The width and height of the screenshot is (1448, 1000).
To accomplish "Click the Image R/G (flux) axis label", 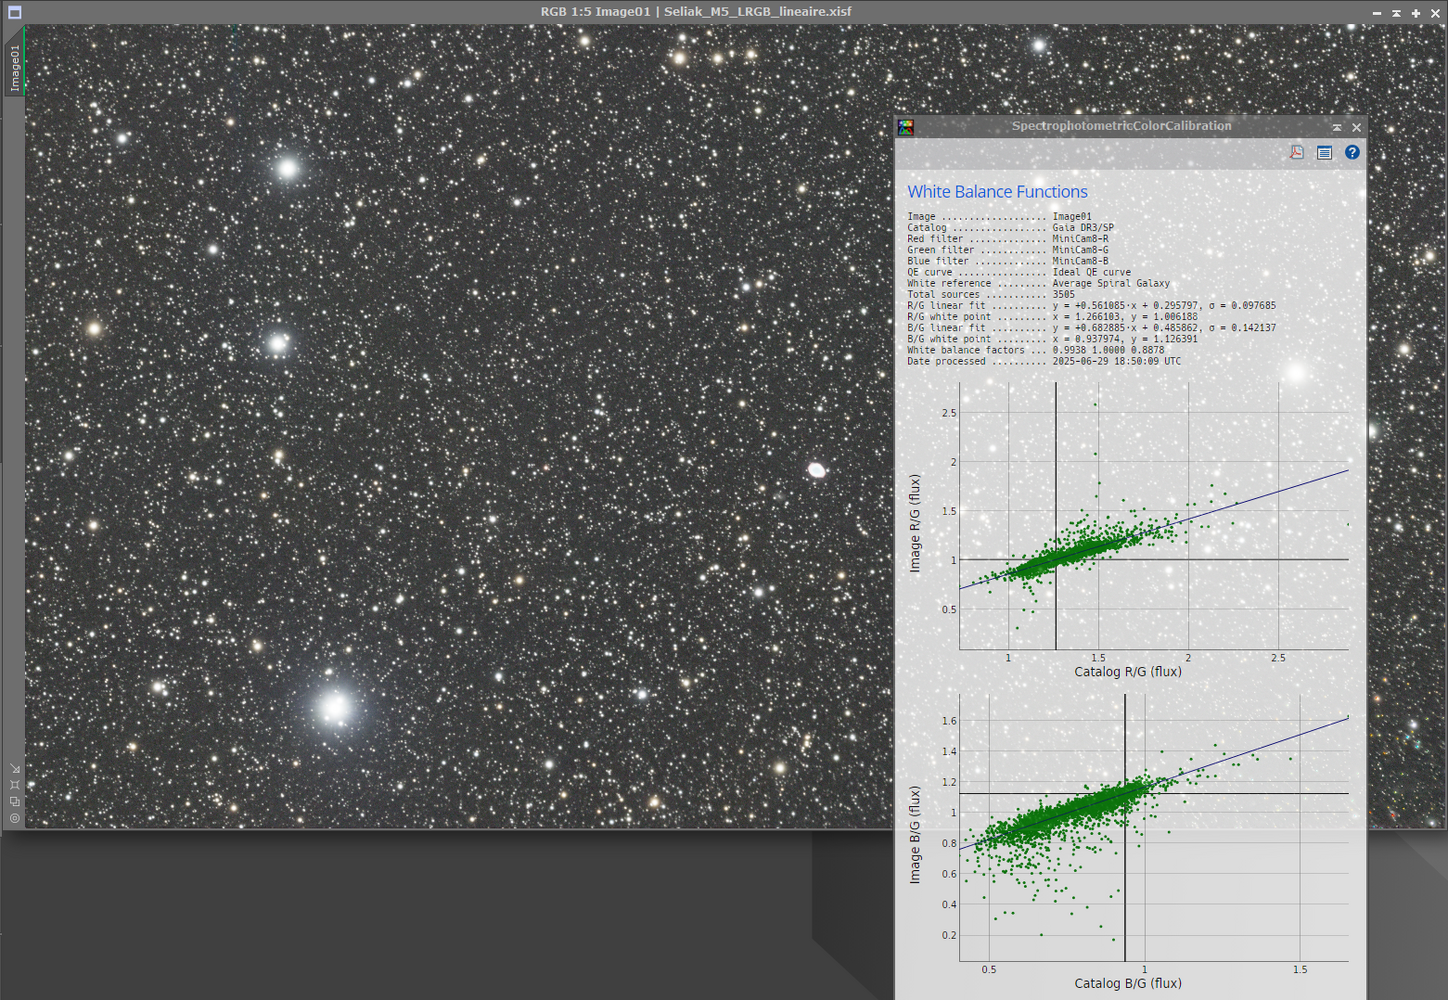I will pyautogui.click(x=914, y=523).
